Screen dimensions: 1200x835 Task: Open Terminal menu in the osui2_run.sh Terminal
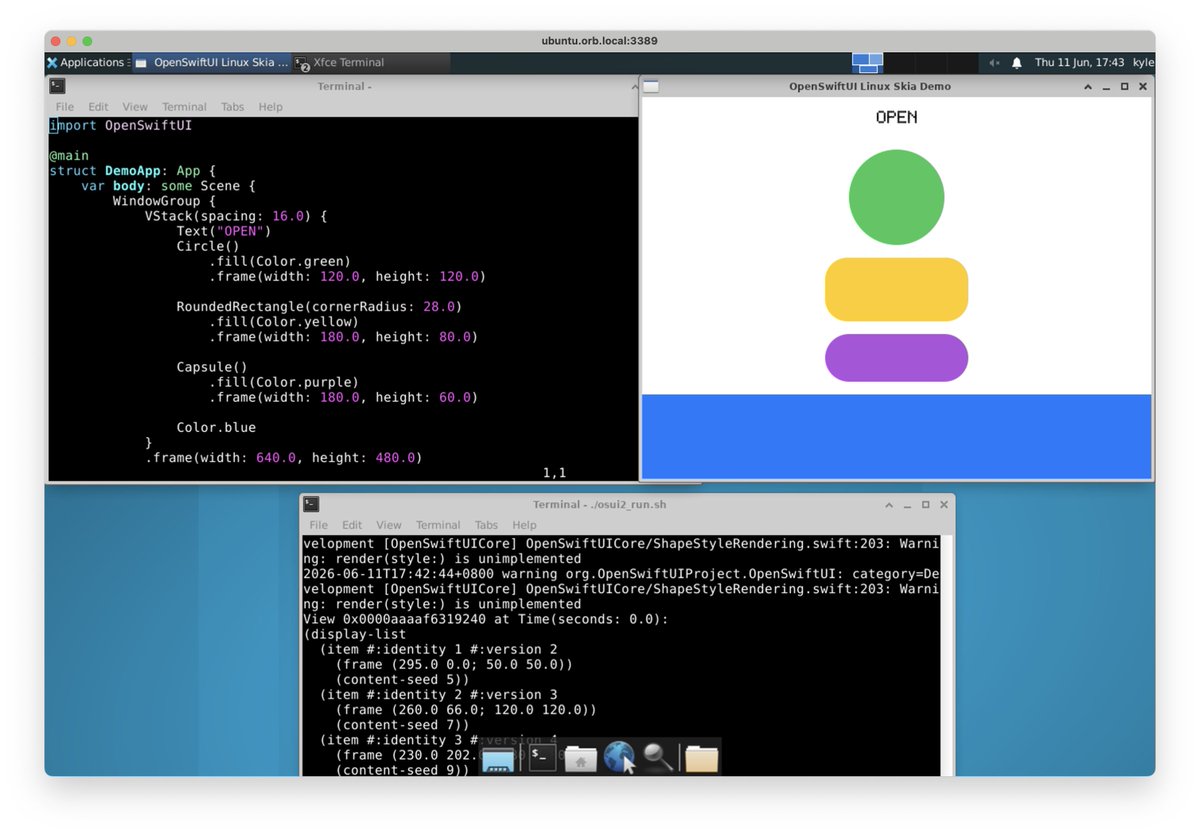click(438, 525)
